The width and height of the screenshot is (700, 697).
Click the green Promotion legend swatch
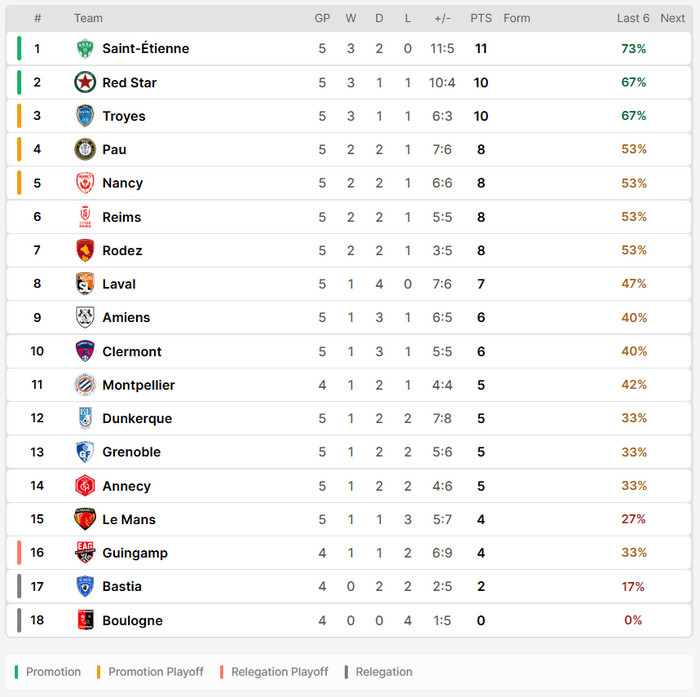point(17,672)
